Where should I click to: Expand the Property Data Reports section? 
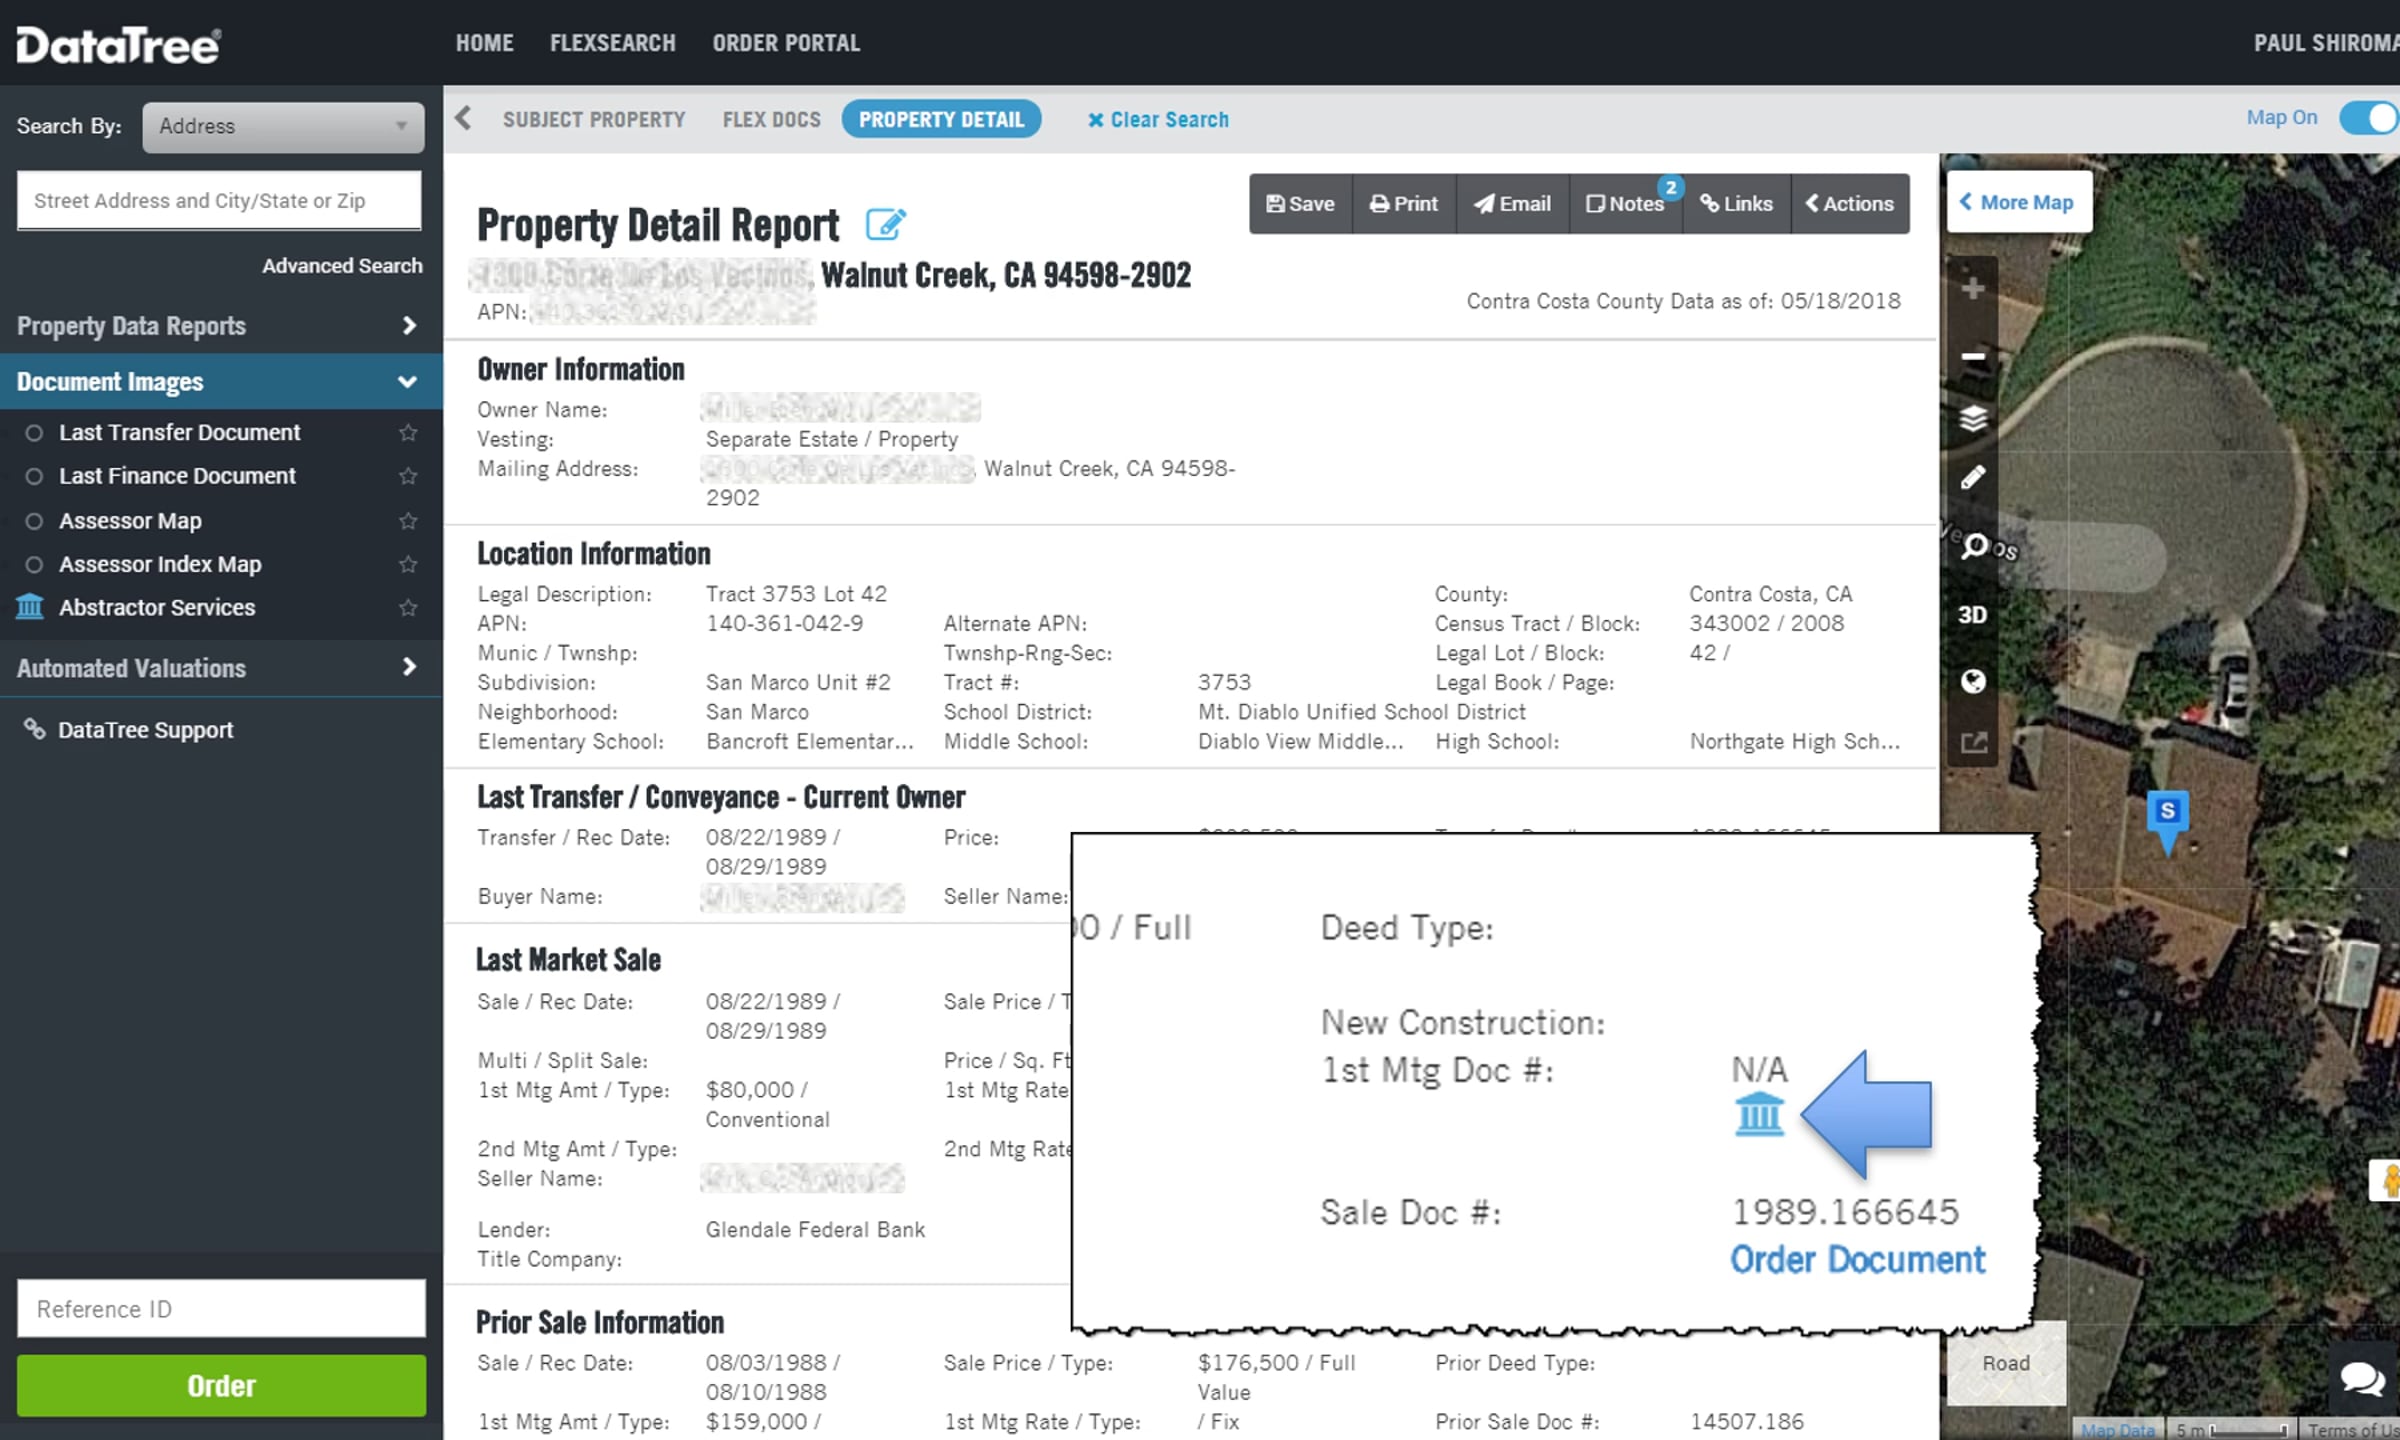coord(221,326)
